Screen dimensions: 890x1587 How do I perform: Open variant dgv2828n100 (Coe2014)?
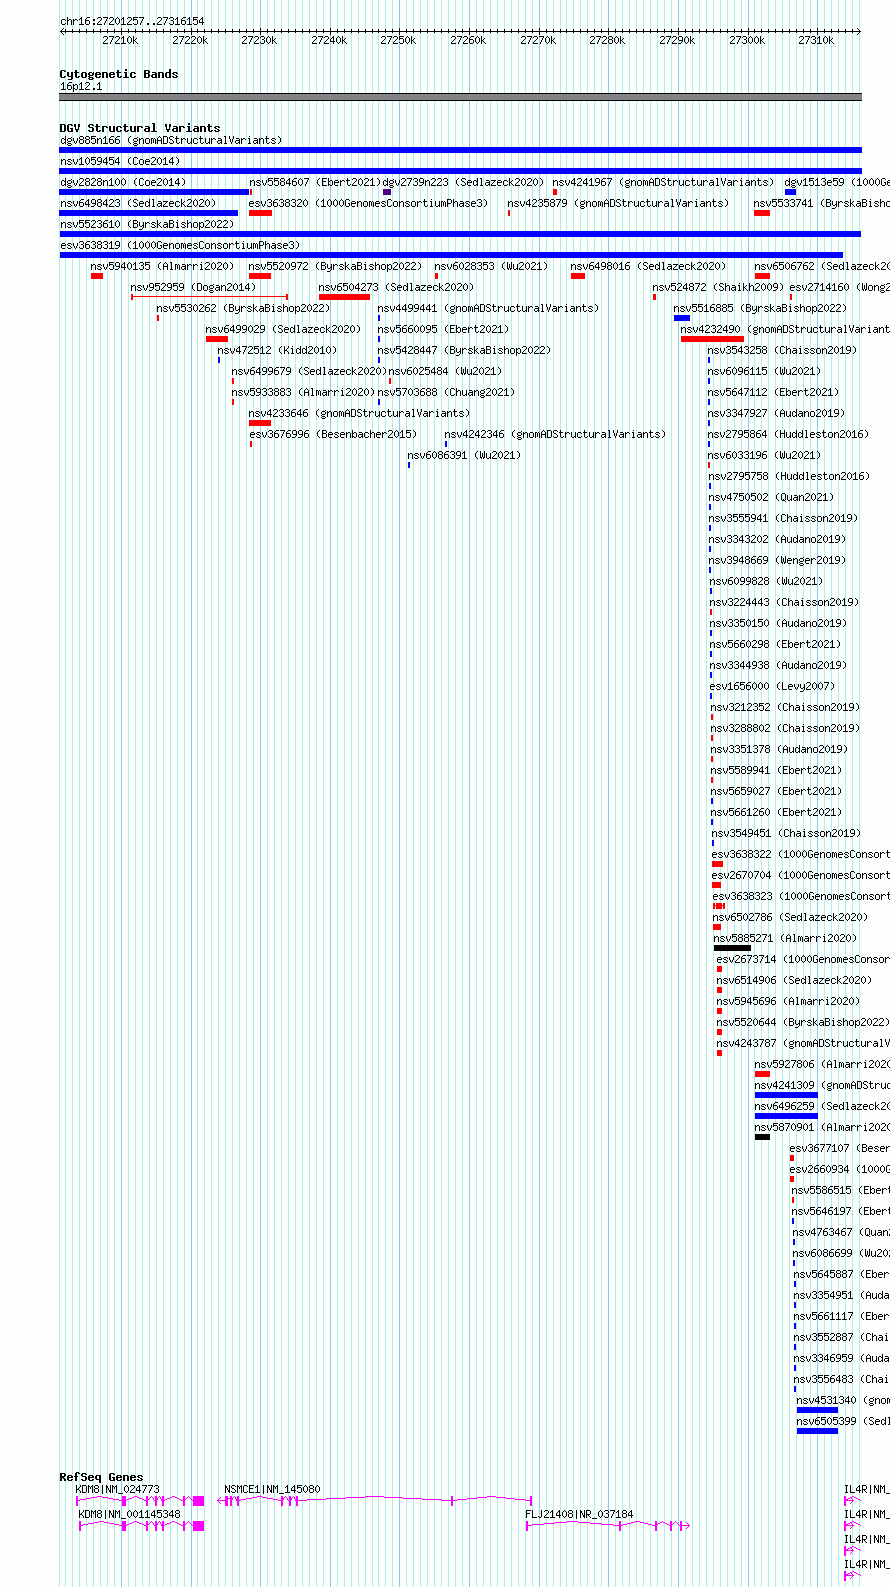click(123, 182)
